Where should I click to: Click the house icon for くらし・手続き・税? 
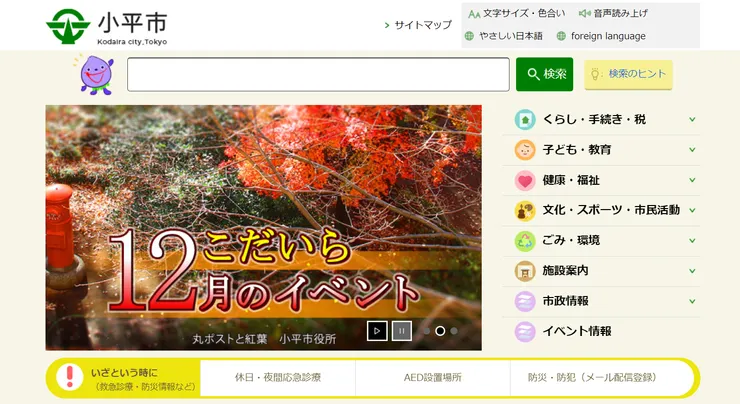pyautogui.click(x=525, y=119)
